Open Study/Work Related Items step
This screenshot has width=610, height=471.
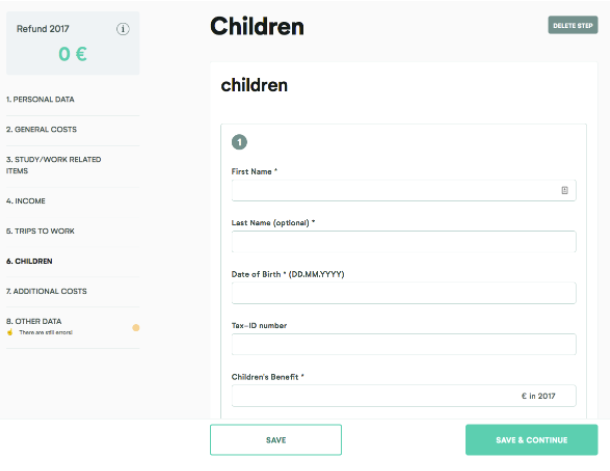[53, 165]
